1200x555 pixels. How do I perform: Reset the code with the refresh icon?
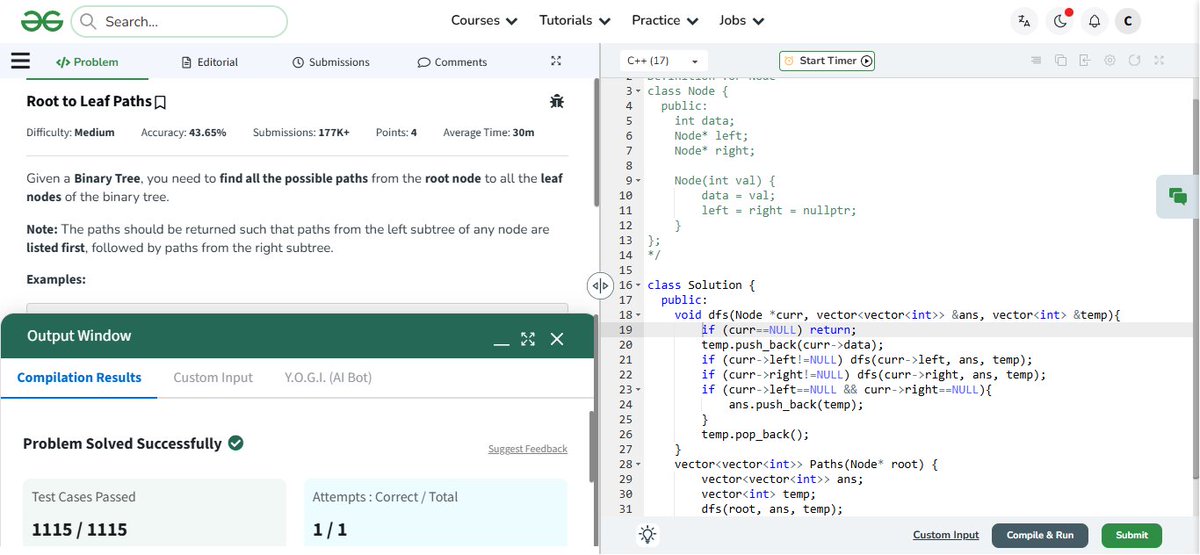coord(1134,60)
